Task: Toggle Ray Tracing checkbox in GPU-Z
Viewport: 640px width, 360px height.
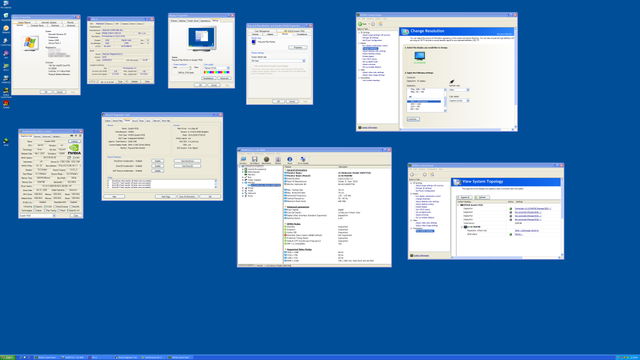Action: (45, 211)
